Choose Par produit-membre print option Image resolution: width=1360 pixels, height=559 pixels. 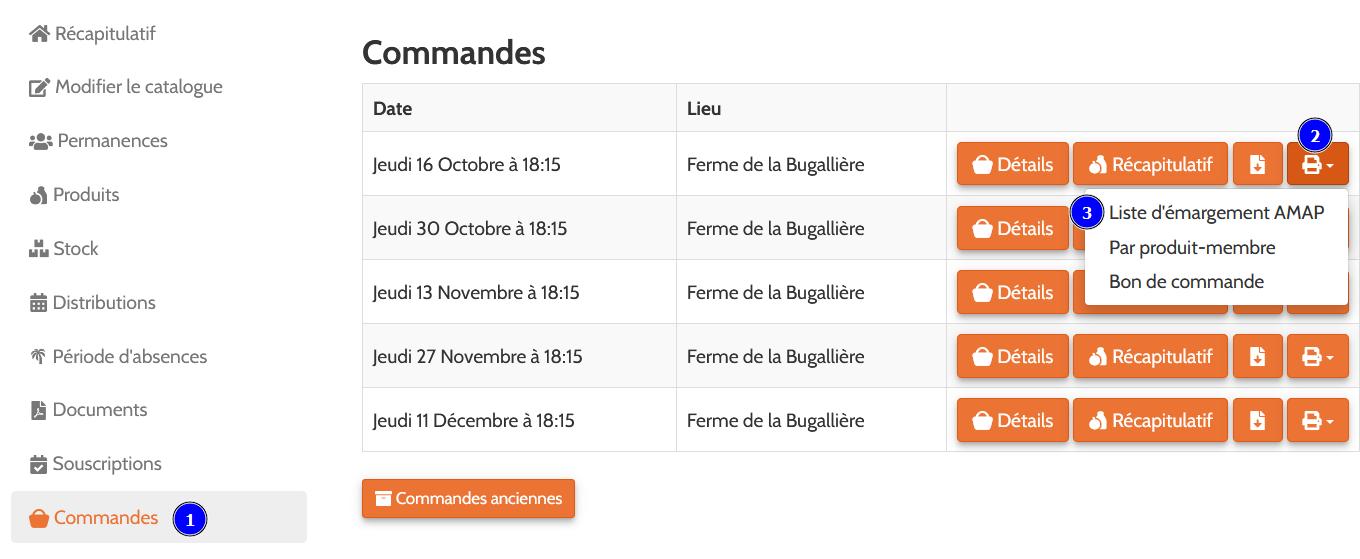point(1192,247)
